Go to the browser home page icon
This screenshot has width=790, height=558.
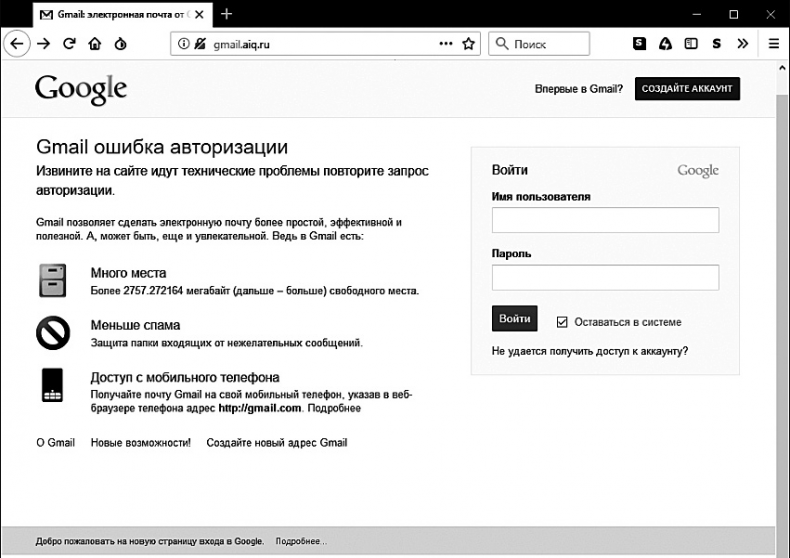[x=95, y=44]
